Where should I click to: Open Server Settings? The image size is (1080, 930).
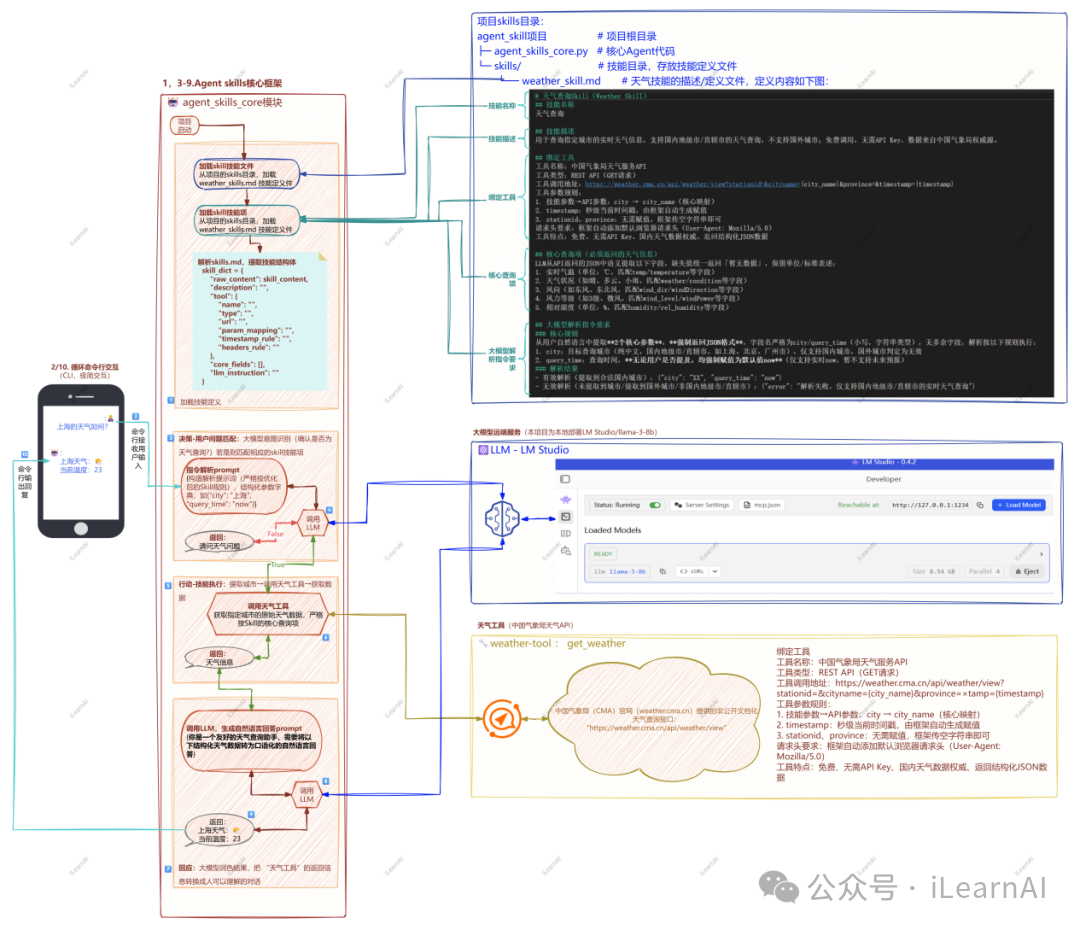click(701, 505)
